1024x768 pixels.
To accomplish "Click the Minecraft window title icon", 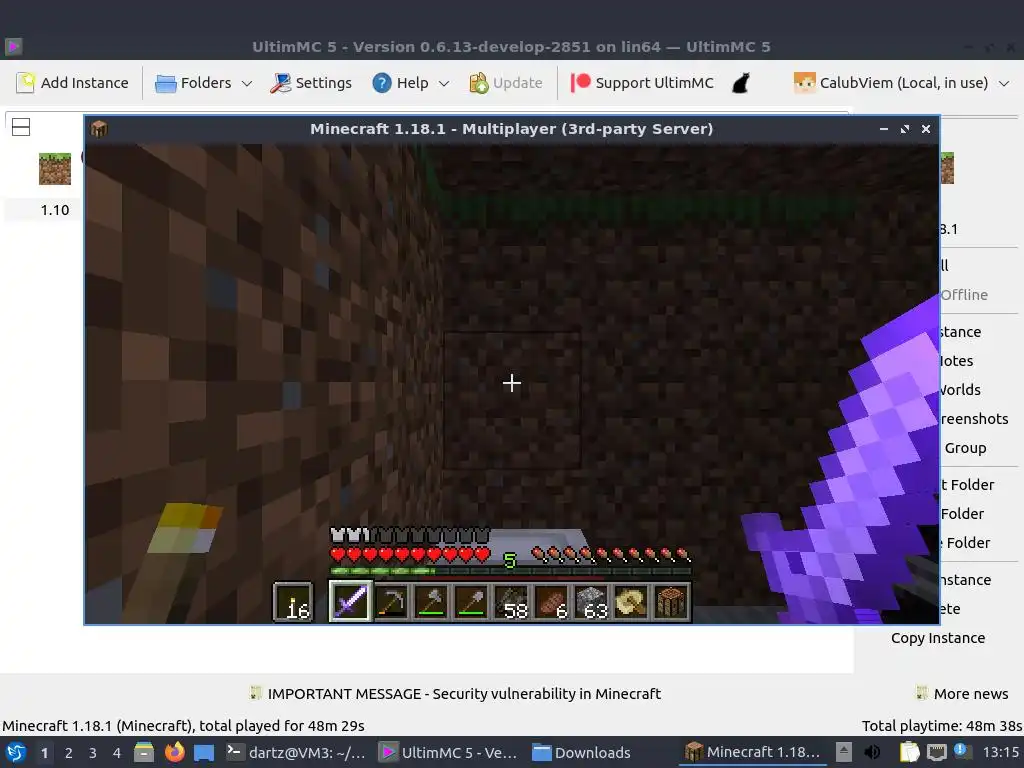I will click(x=99, y=129).
